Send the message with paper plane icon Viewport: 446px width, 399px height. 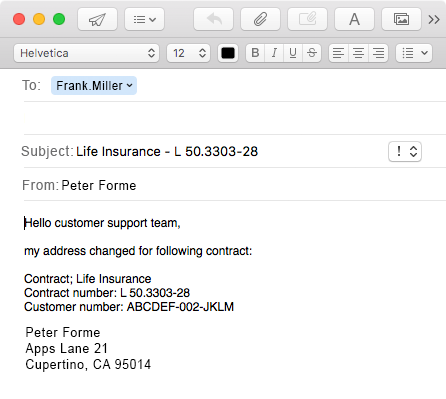coord(97,19)
